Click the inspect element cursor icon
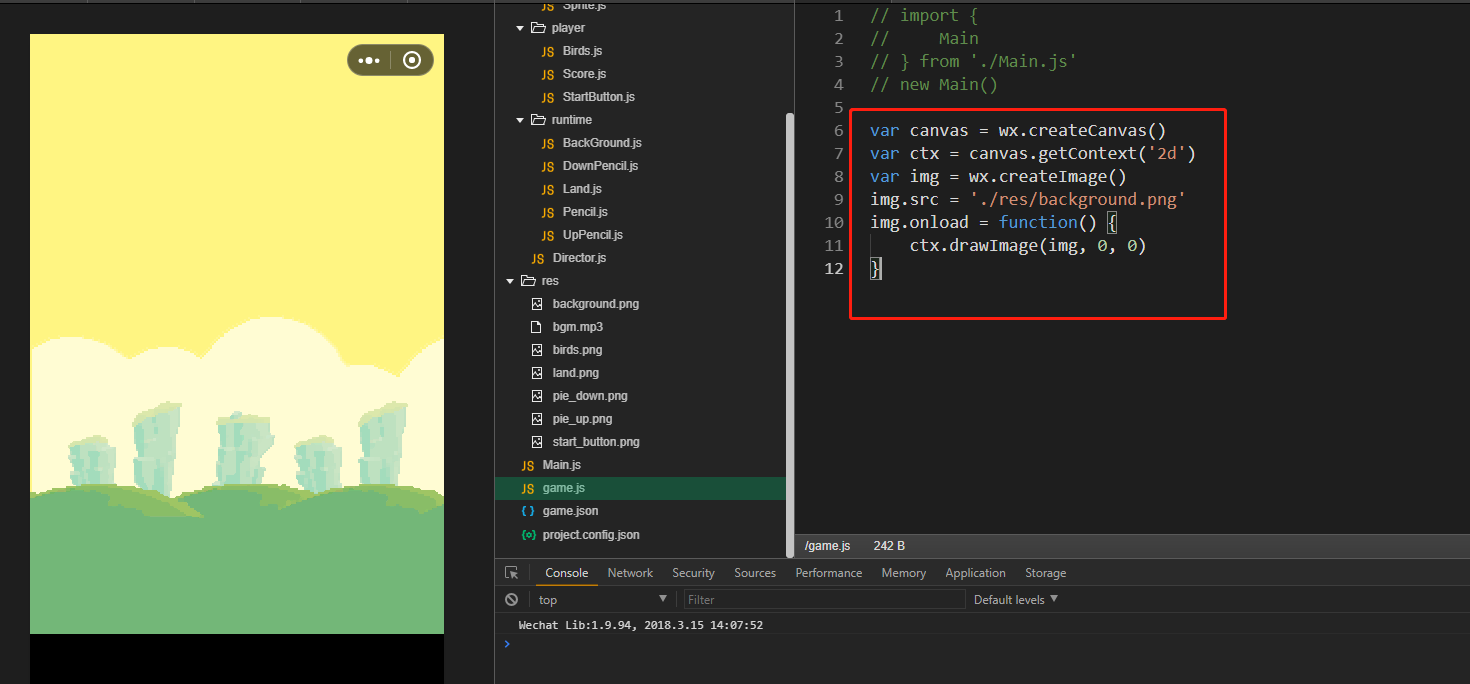 (x=512, y=573)
